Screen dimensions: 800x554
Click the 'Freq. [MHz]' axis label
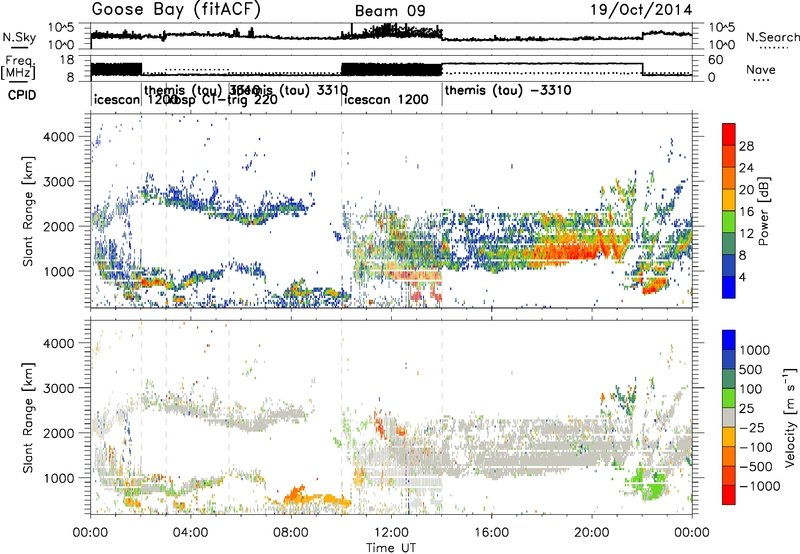click(x=18, y=67)
